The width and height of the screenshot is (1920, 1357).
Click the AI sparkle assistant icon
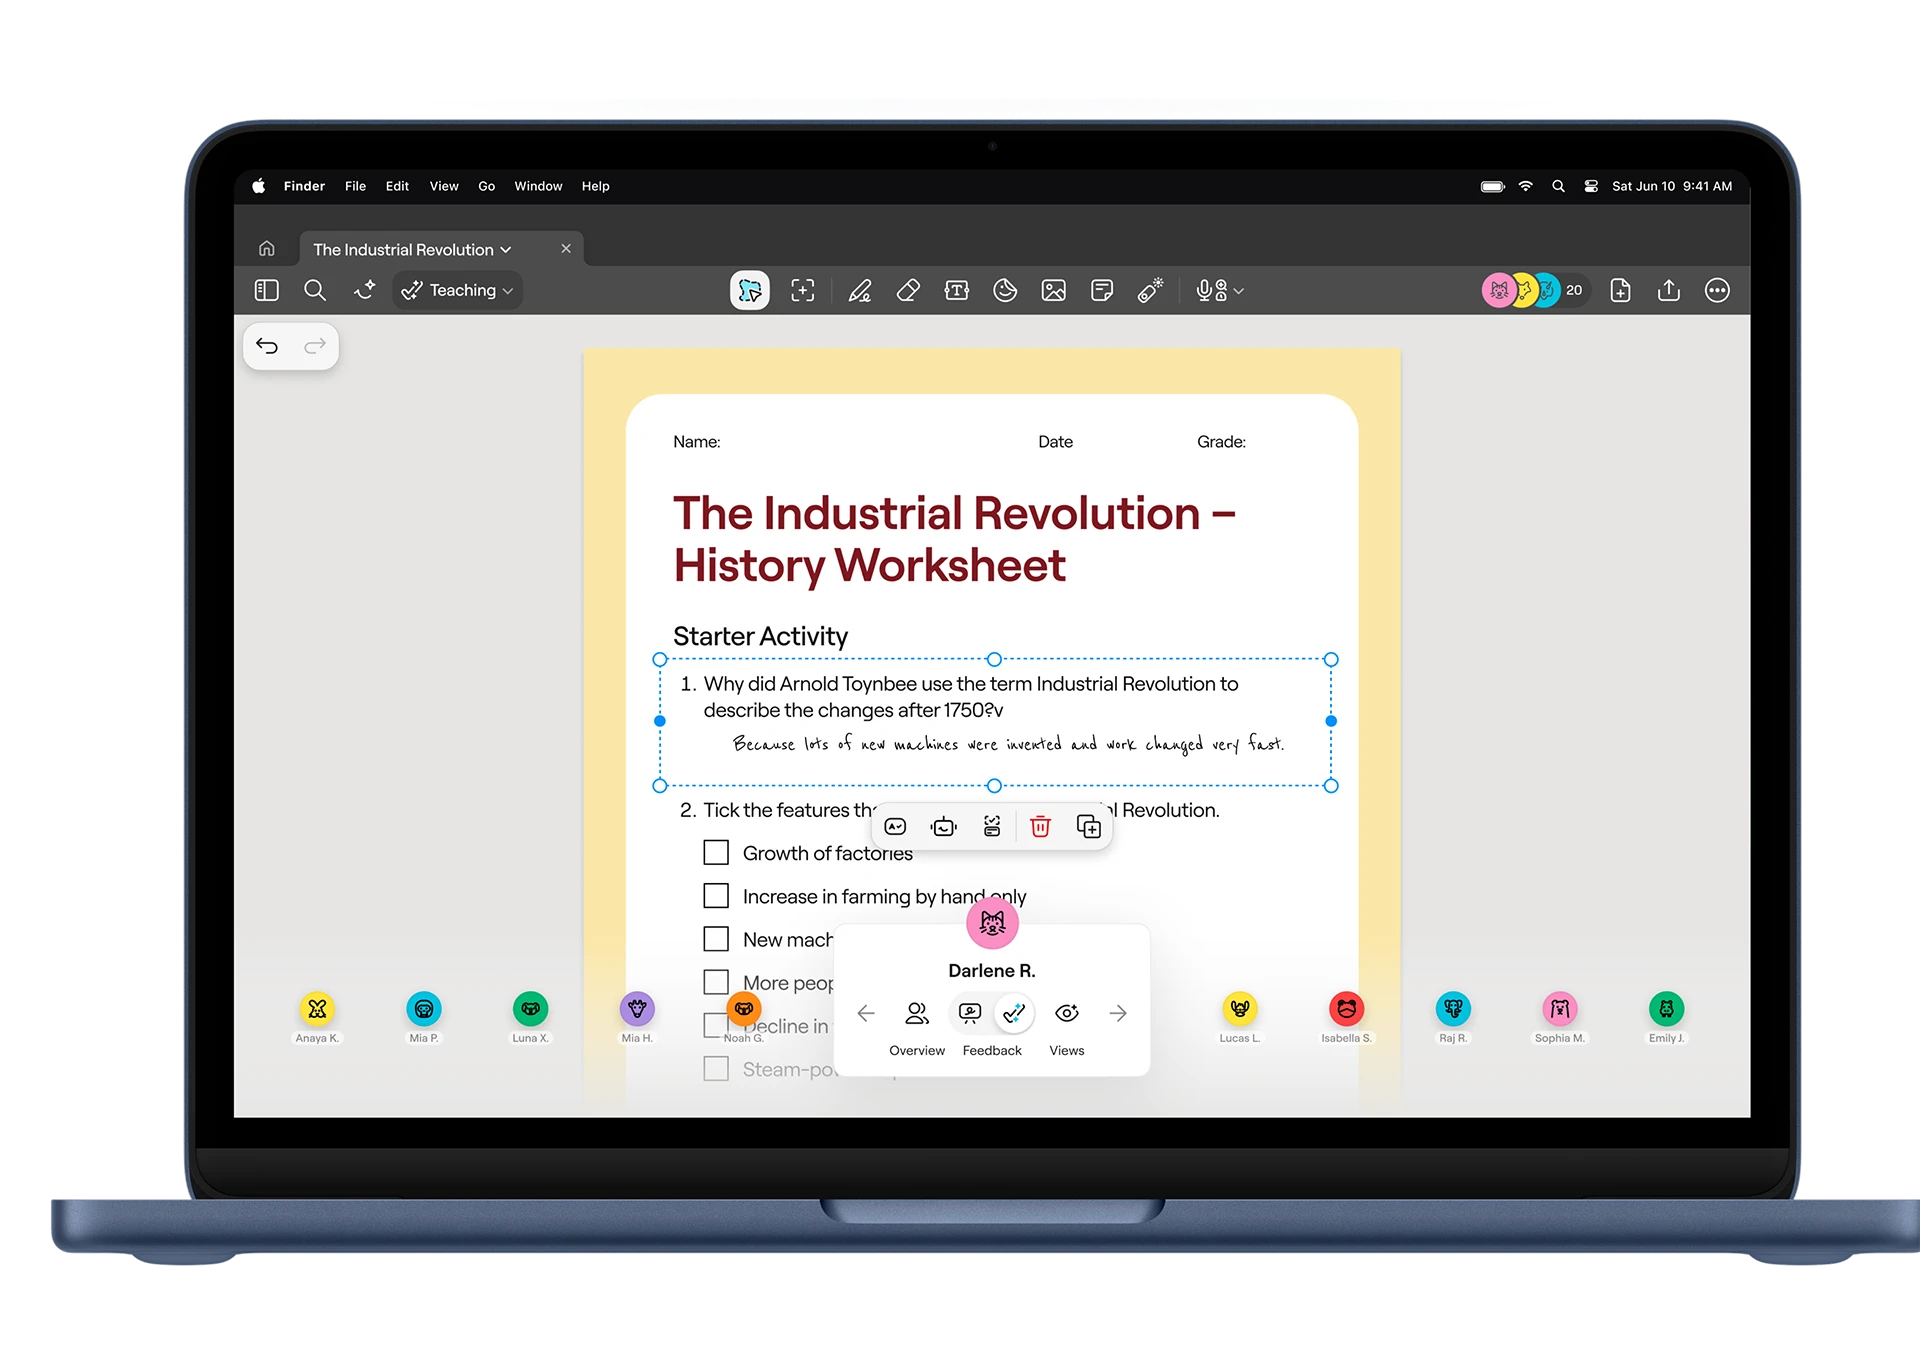click(364, 290)
